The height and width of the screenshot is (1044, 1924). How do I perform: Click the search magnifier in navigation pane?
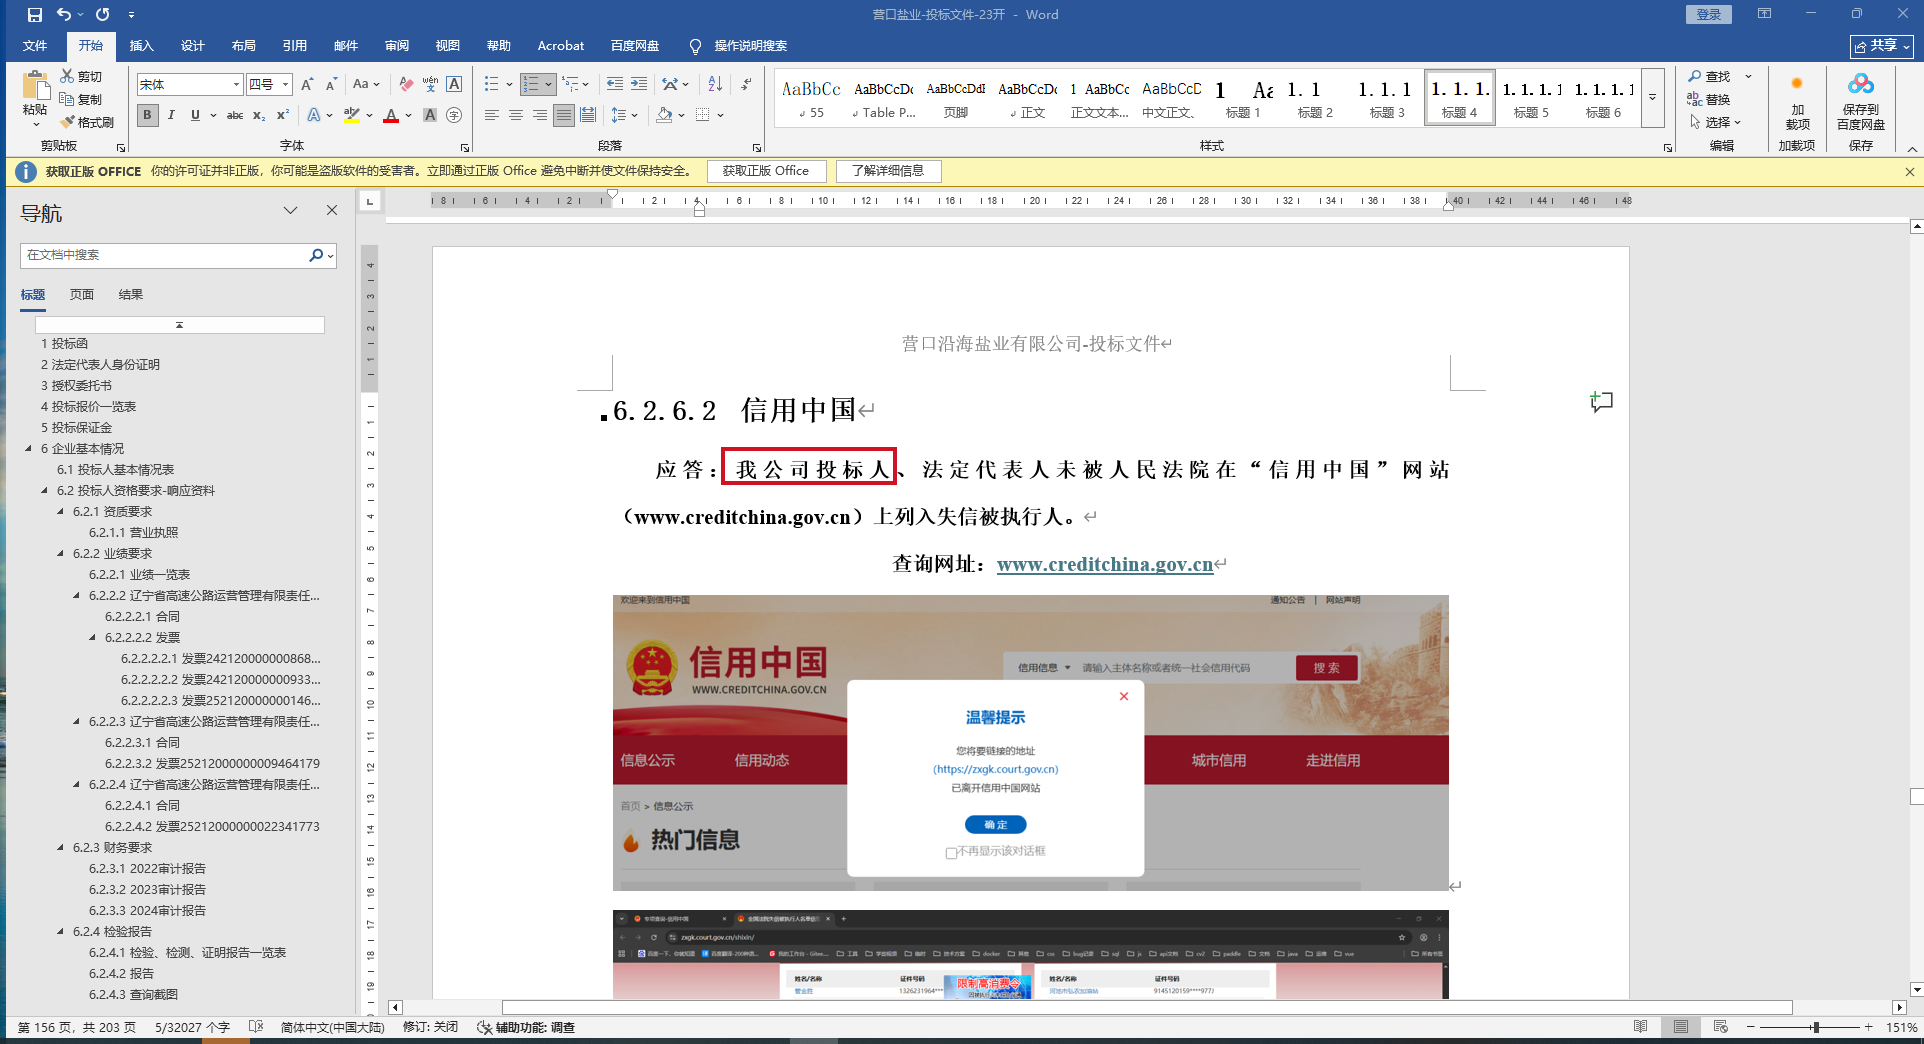pyautogui.click(x=316, y=255)
